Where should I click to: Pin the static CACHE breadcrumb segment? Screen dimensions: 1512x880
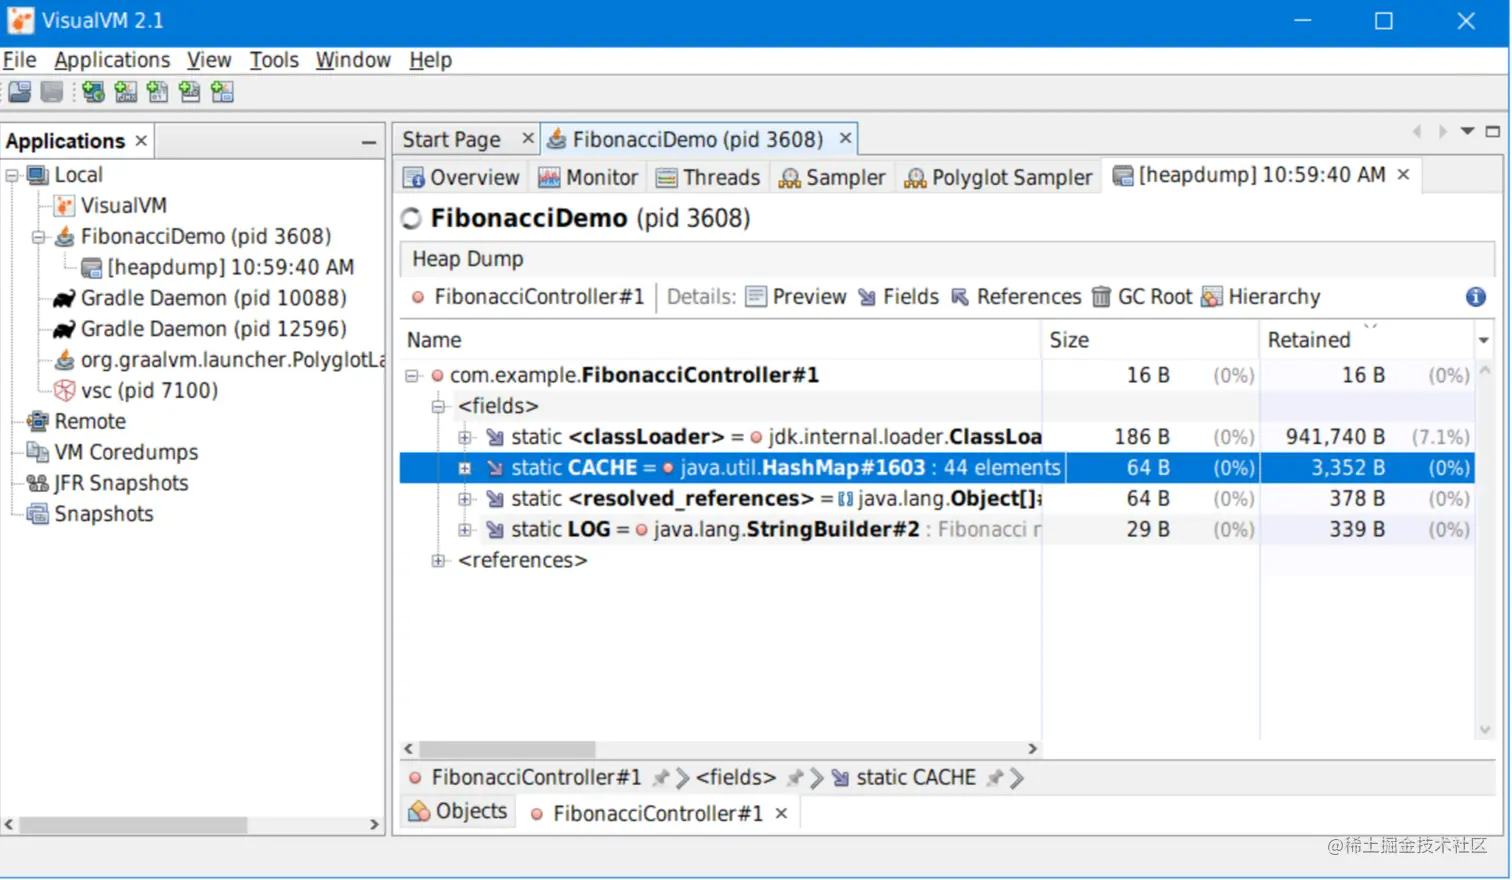tap(994, 778)
